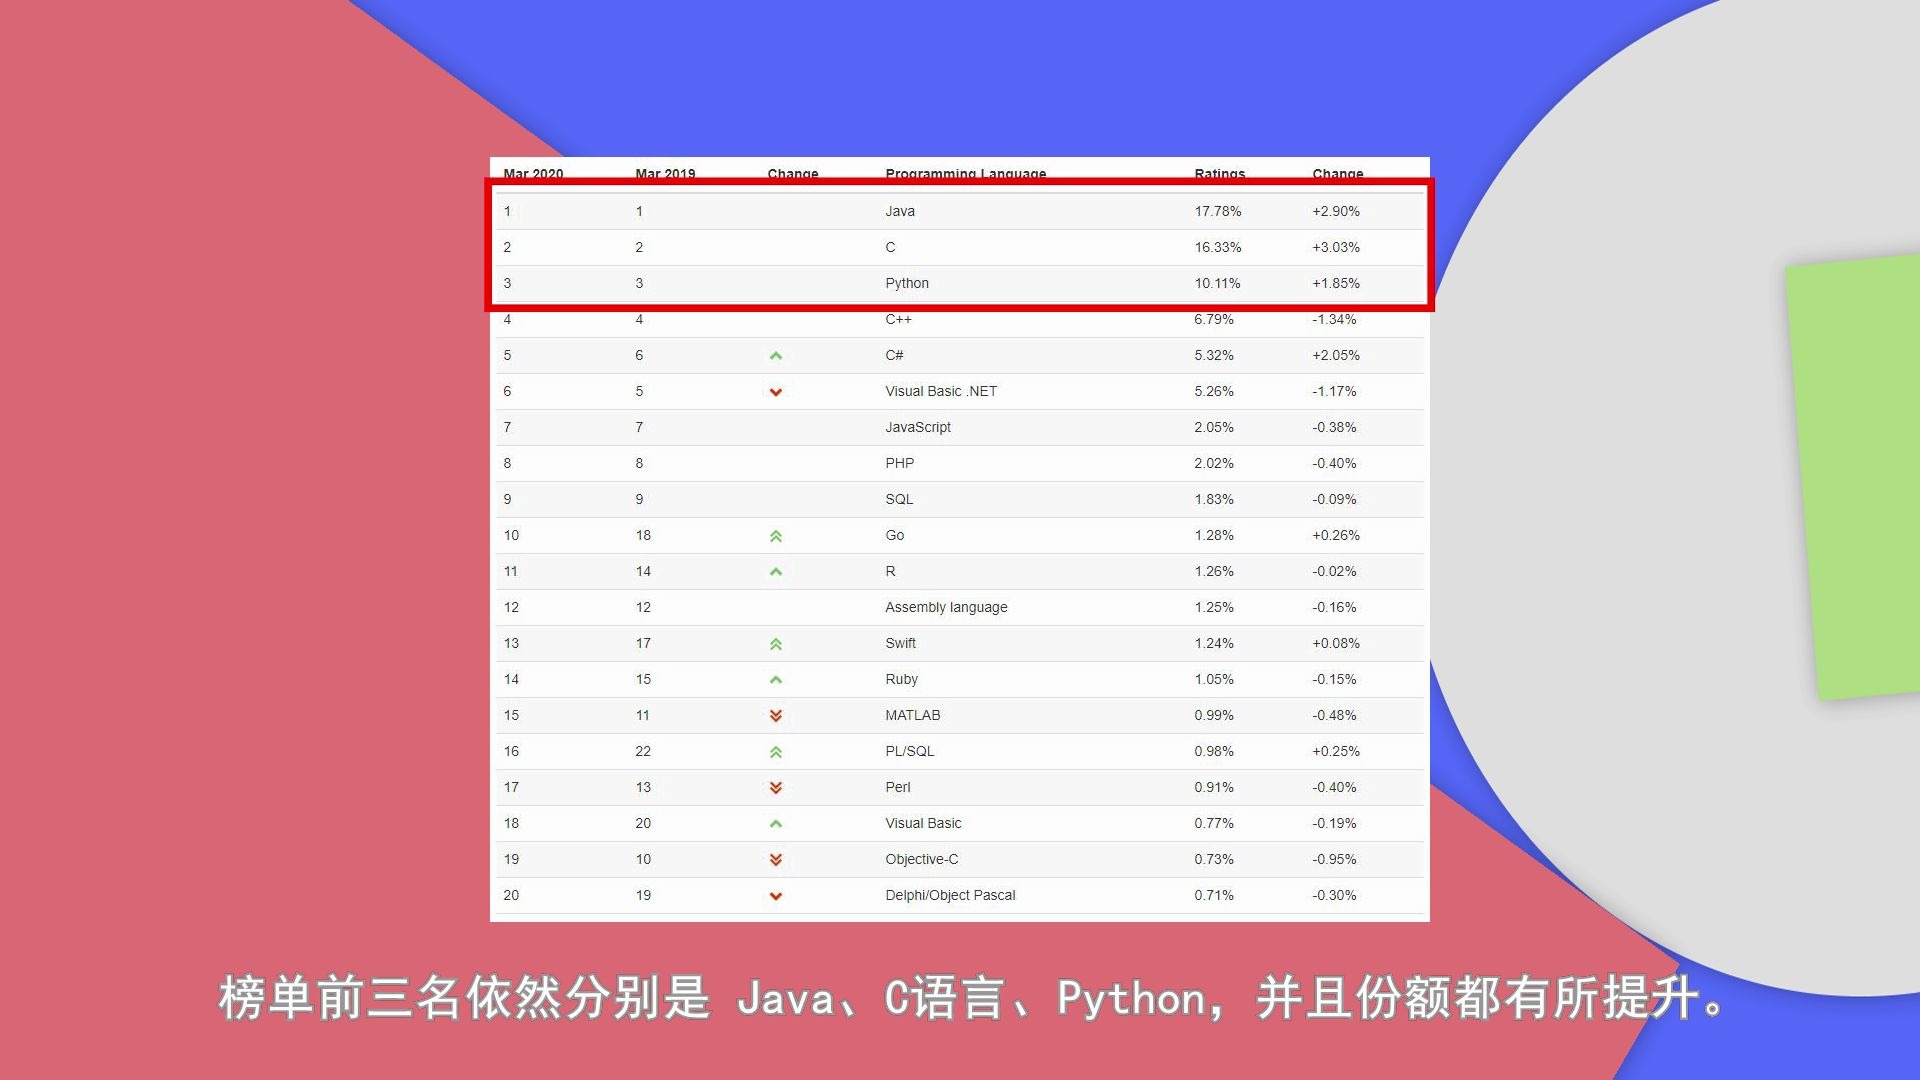Click the 1.28% rating for Go
1920x1080 pixels.
click(1214, 535)
